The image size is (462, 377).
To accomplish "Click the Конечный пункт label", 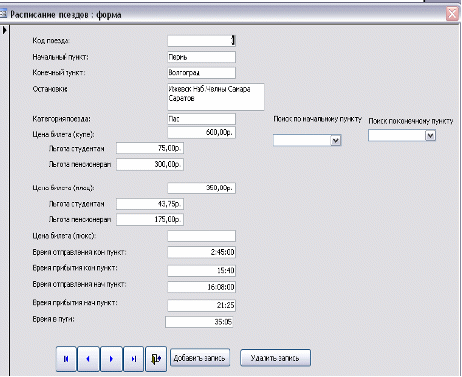I will (x=59, y=73).
